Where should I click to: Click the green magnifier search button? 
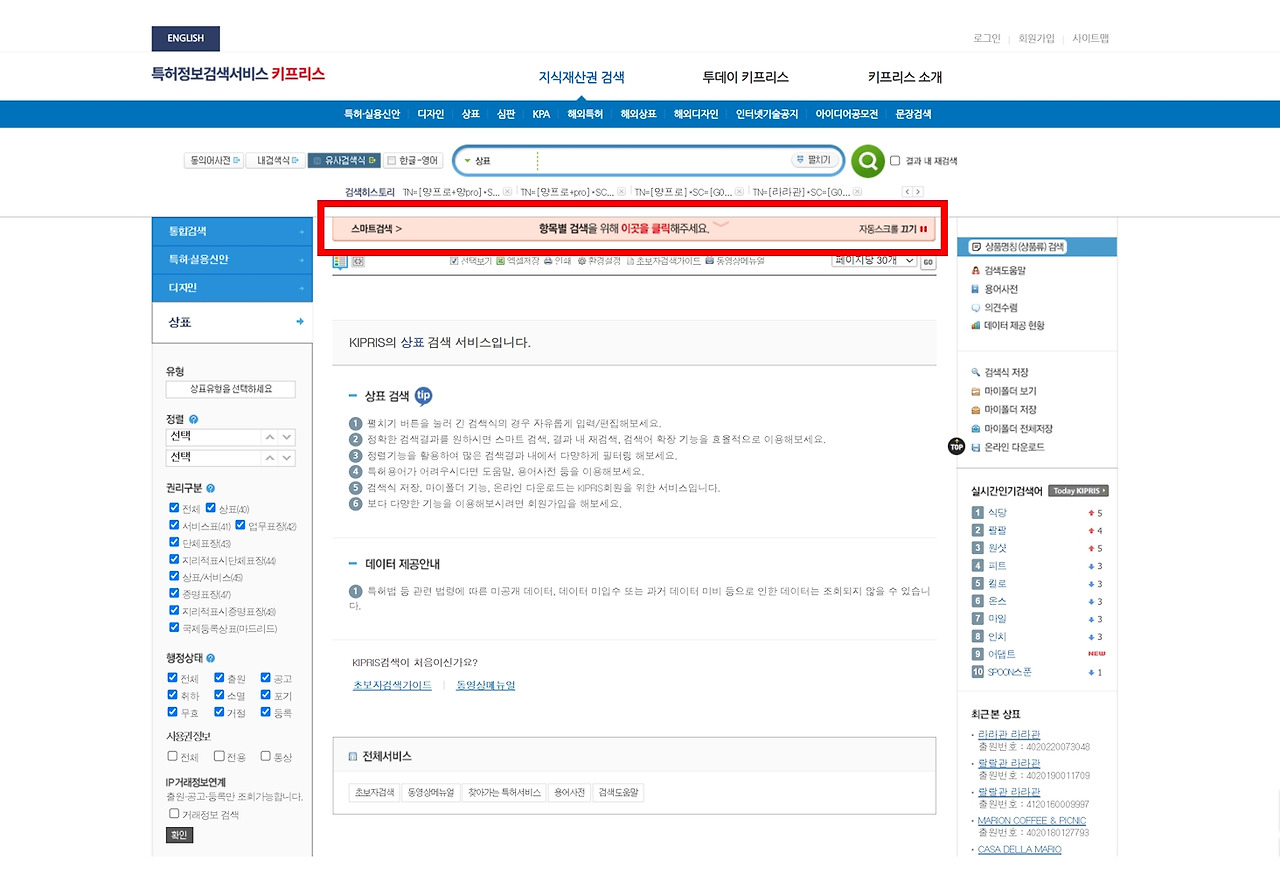[x=868, y=160]
